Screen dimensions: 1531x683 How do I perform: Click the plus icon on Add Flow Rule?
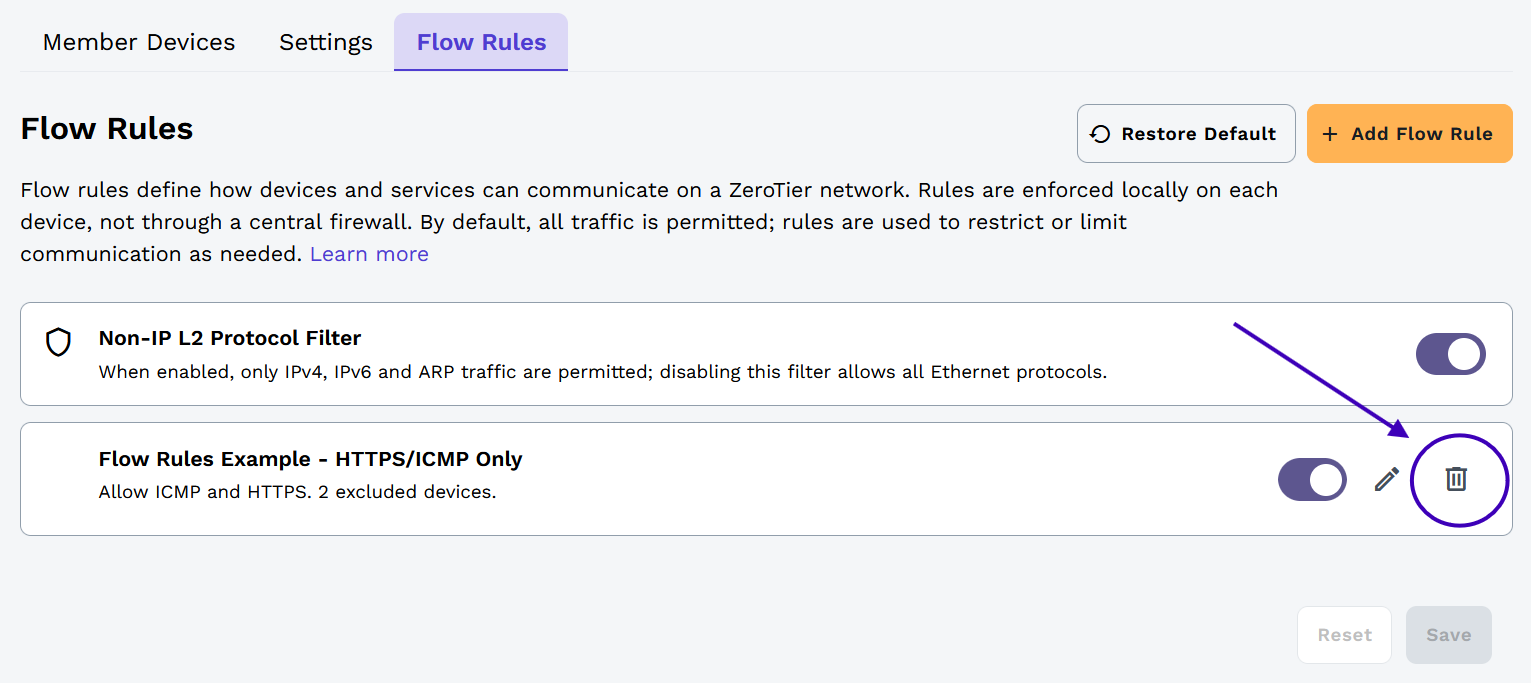[x=1330, y=133]
